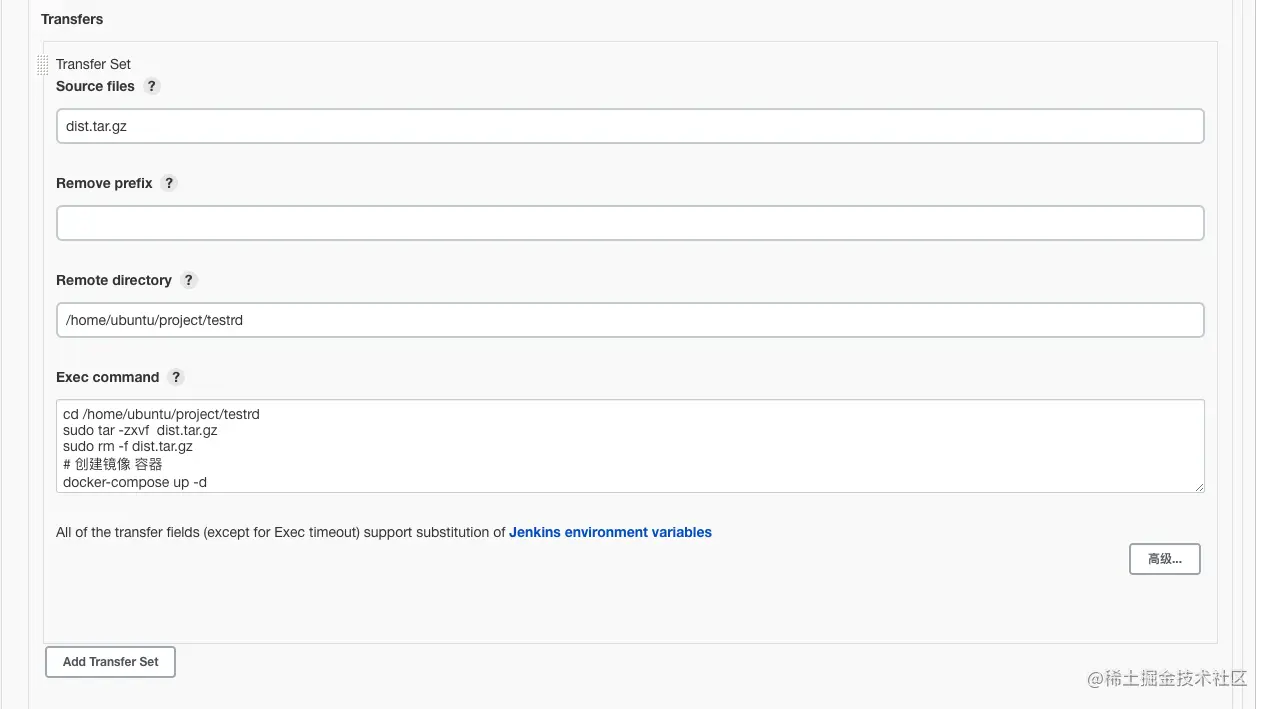Click the cd /home/ubuntu/project/testrd line
The width and height of the screenshot is (1268, 709).
click(161, 414)
